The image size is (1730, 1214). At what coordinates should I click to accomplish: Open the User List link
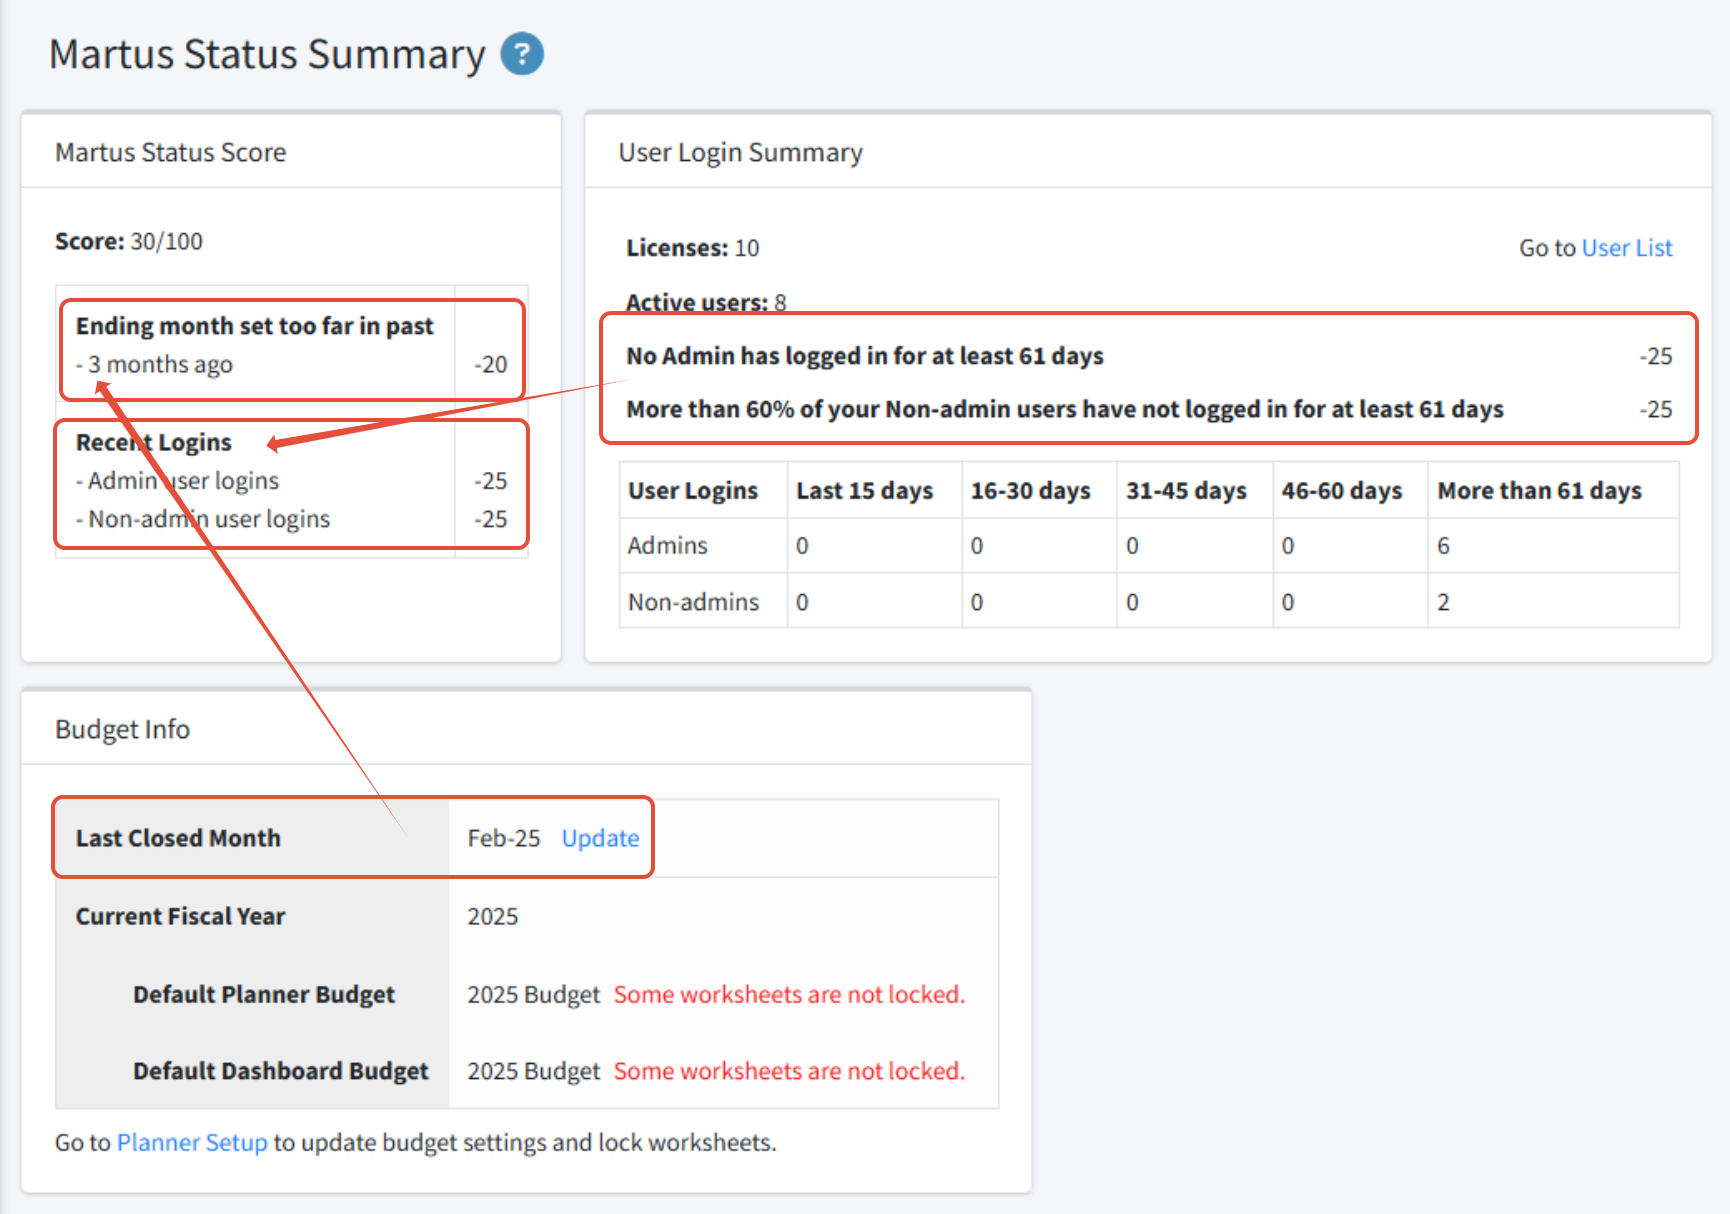1627,248
